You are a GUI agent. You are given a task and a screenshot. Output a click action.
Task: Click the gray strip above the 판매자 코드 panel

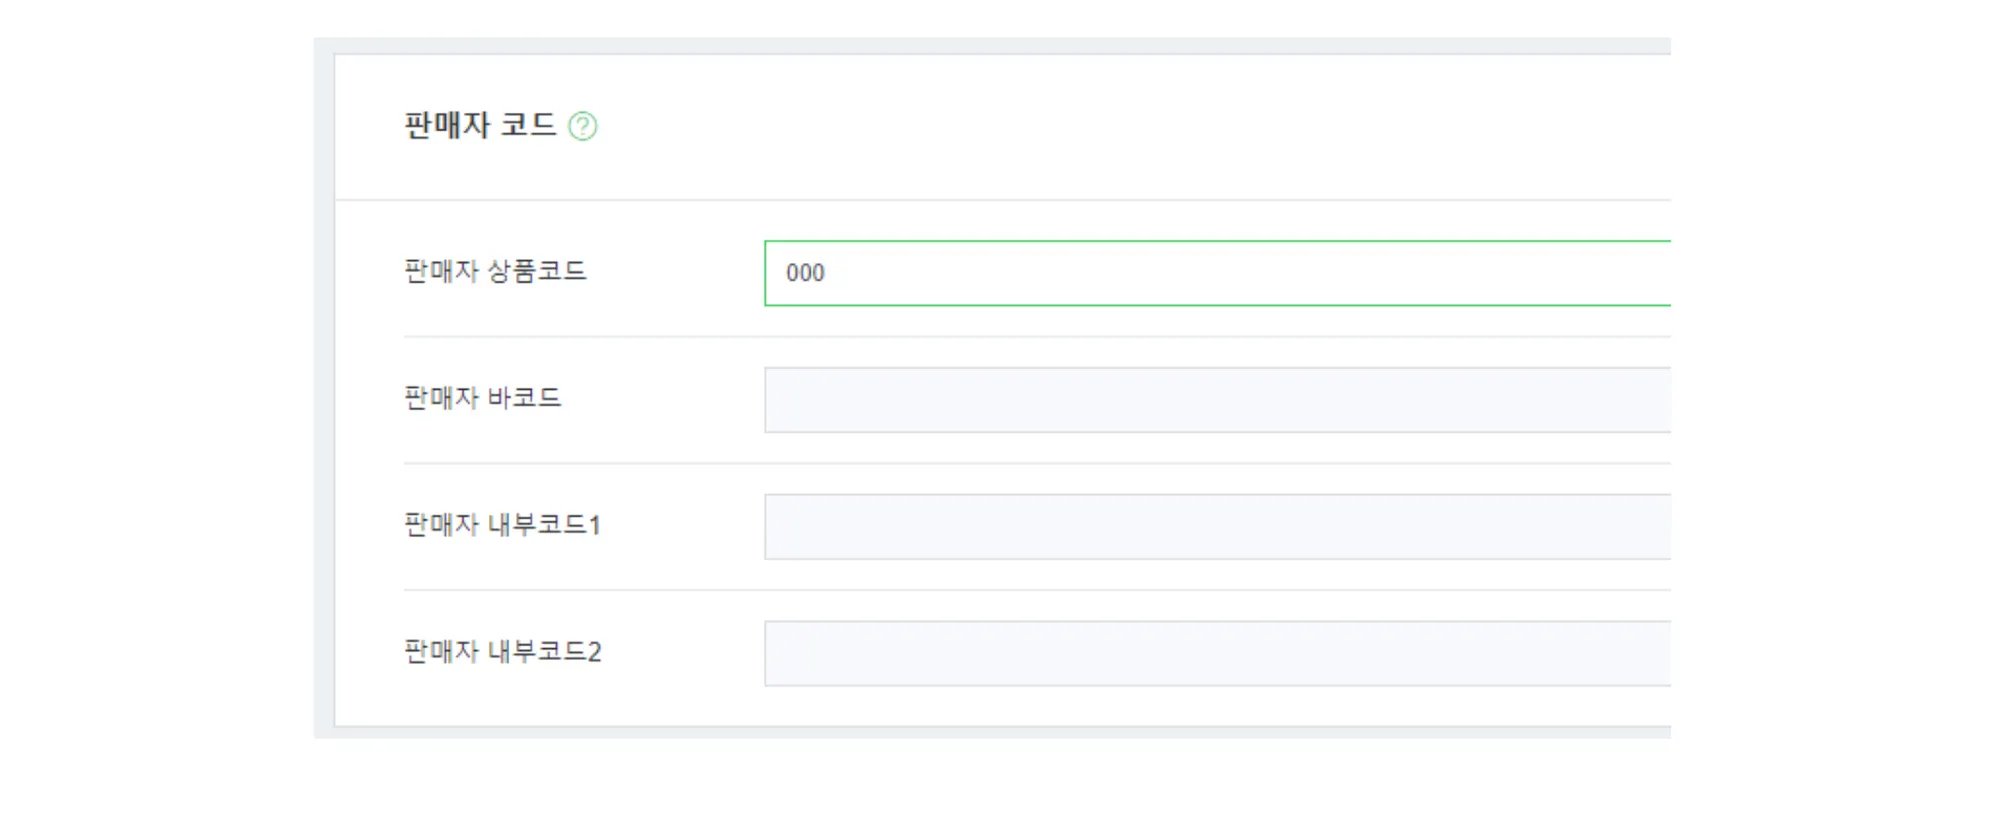click(1000, 45)
